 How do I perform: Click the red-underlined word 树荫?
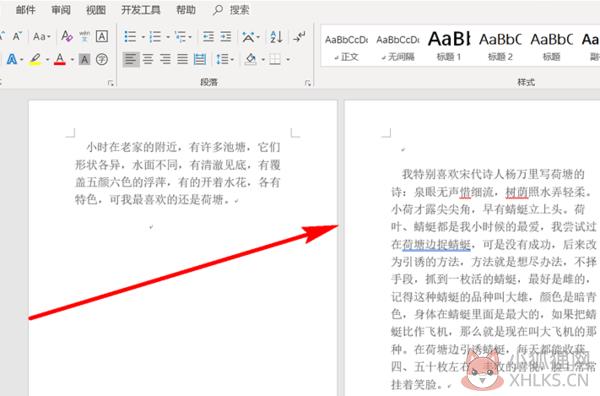517,192
